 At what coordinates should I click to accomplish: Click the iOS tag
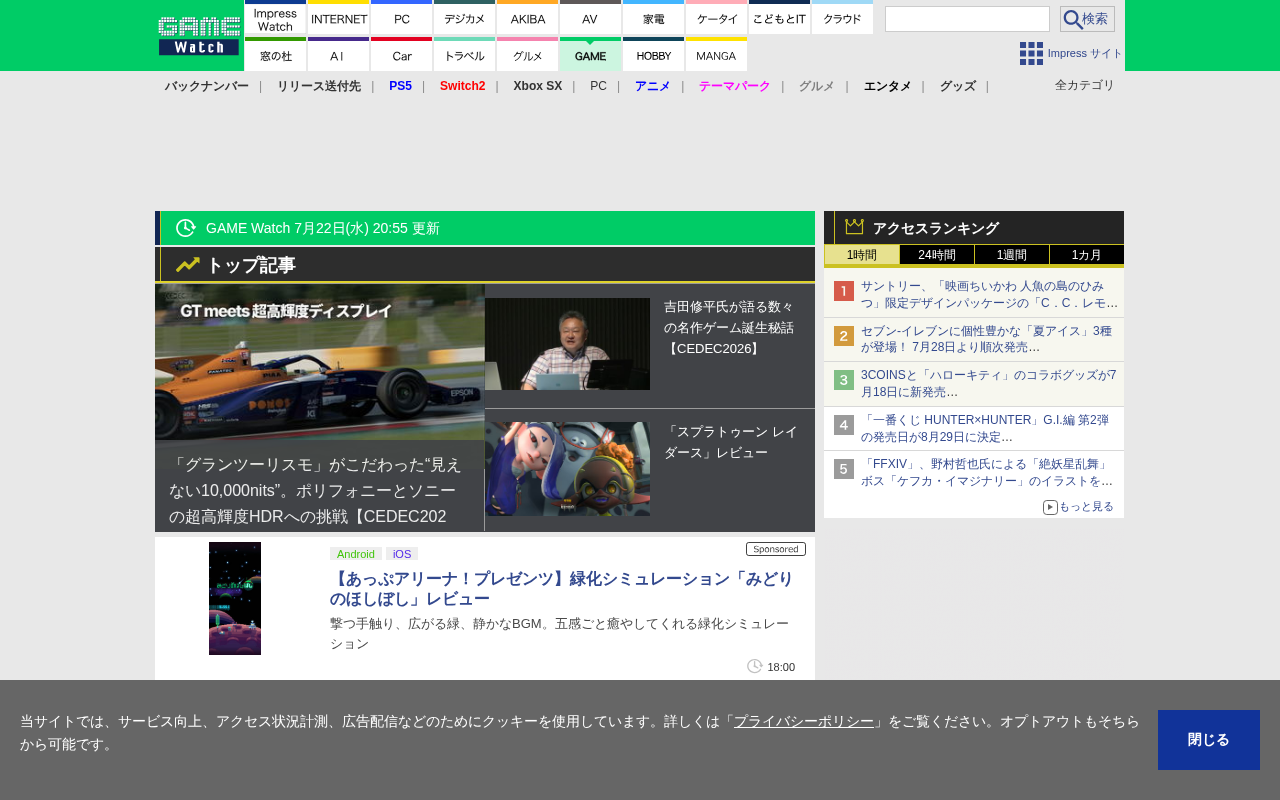pos(402,554)
